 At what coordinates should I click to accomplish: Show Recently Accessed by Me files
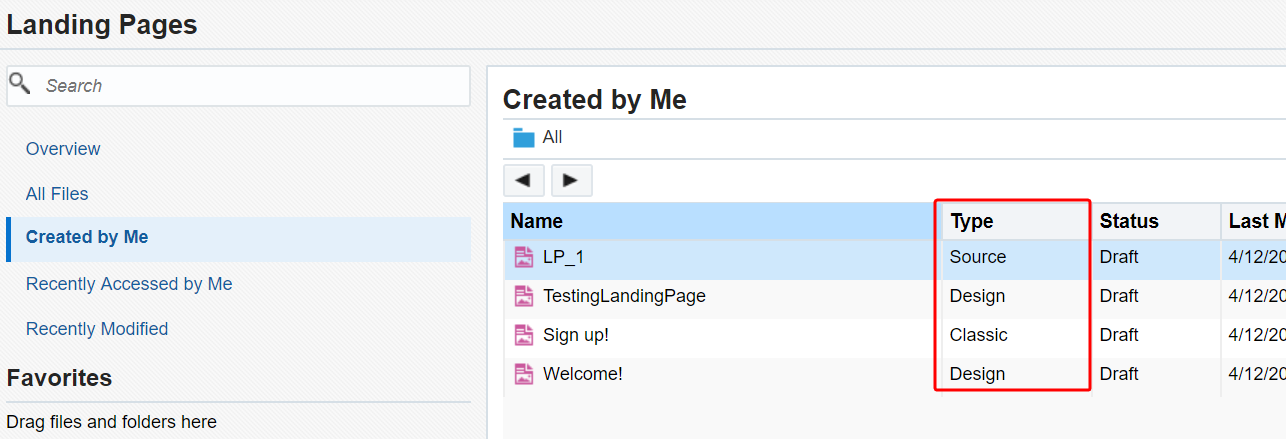click(129, 284)
